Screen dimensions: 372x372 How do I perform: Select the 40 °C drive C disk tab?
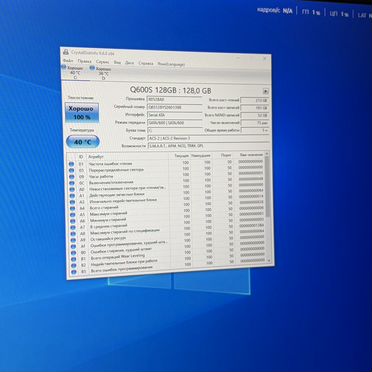74,72
